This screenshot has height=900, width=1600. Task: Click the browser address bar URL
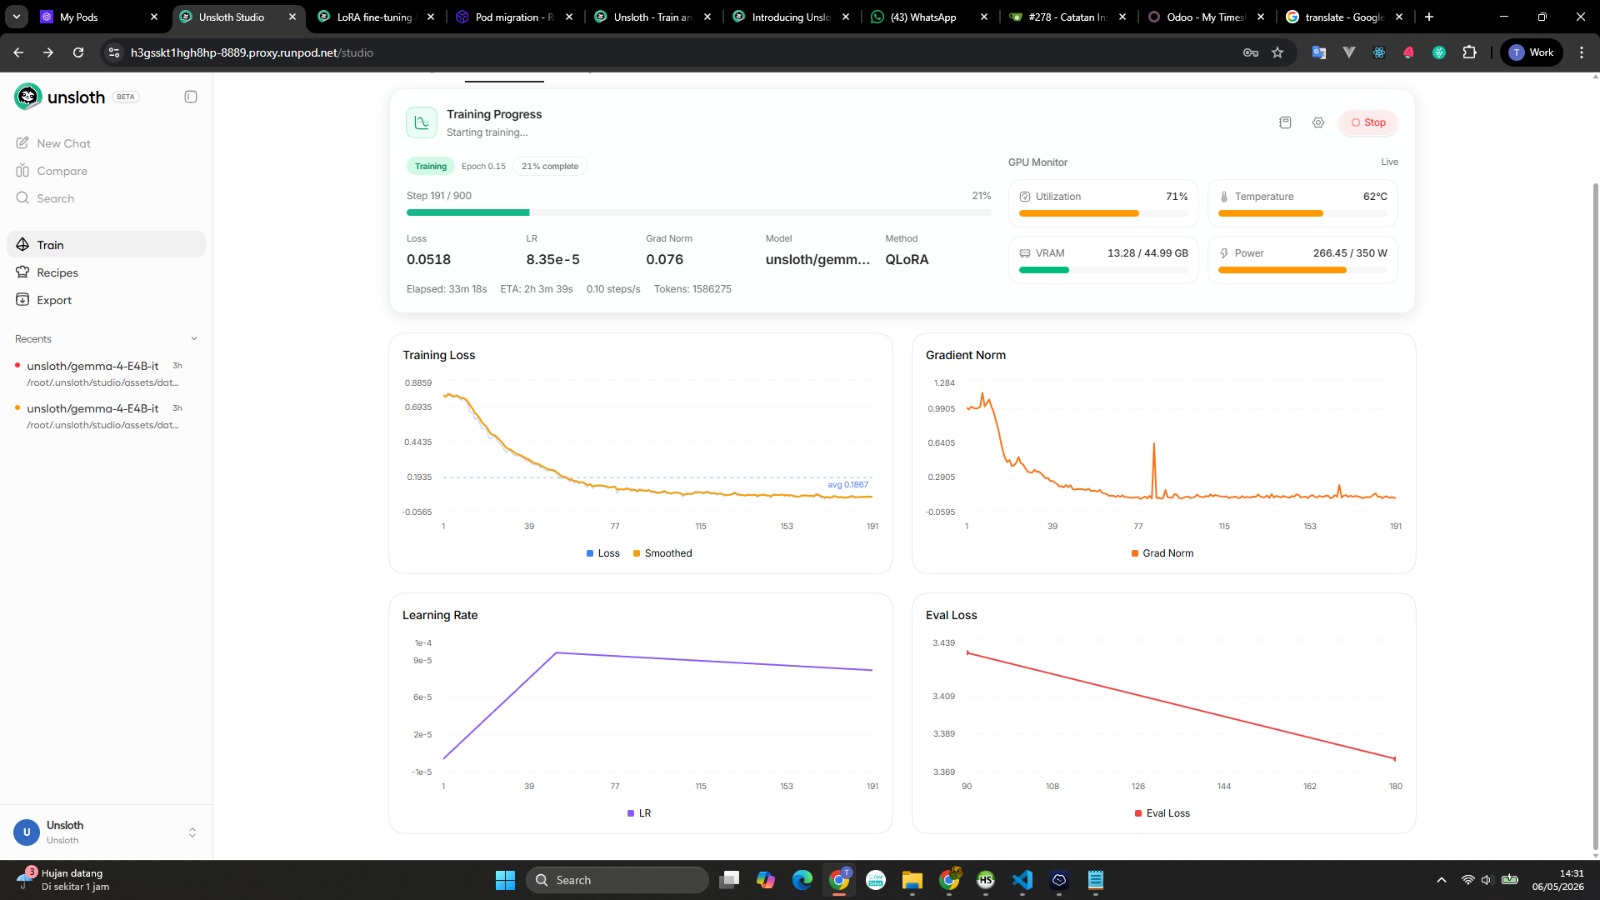[252, 52]
